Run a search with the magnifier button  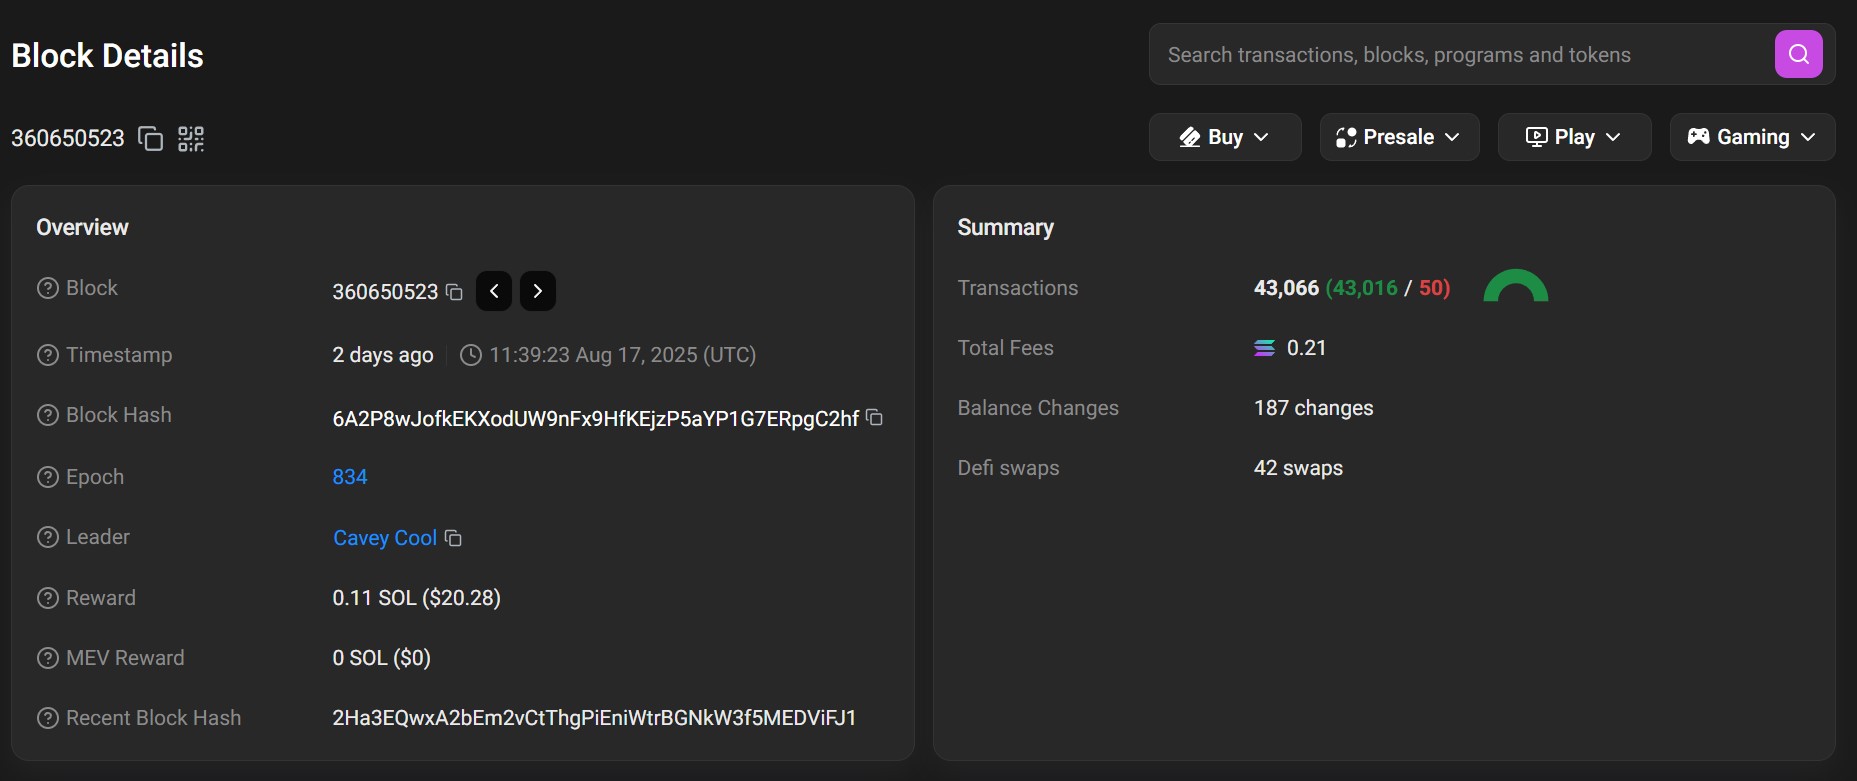[x=1798, y=54]
